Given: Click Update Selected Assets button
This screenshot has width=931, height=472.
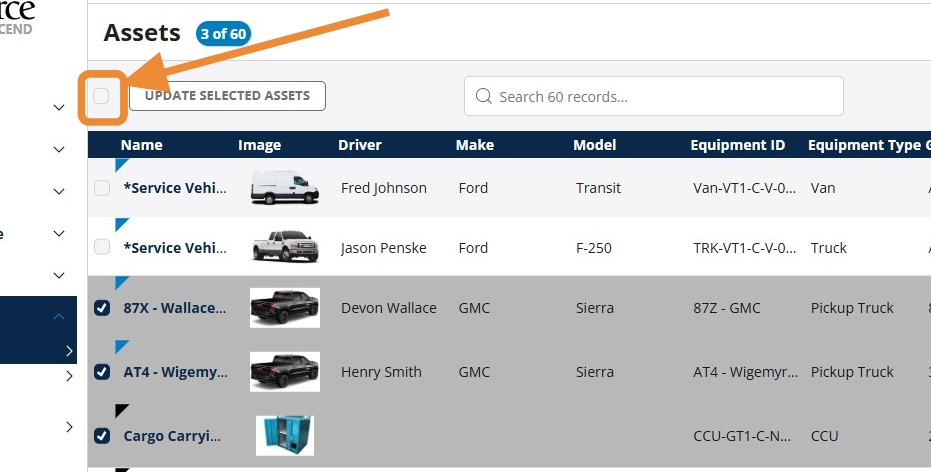Looking at the screenshot, I should click(x=227, y=96).
